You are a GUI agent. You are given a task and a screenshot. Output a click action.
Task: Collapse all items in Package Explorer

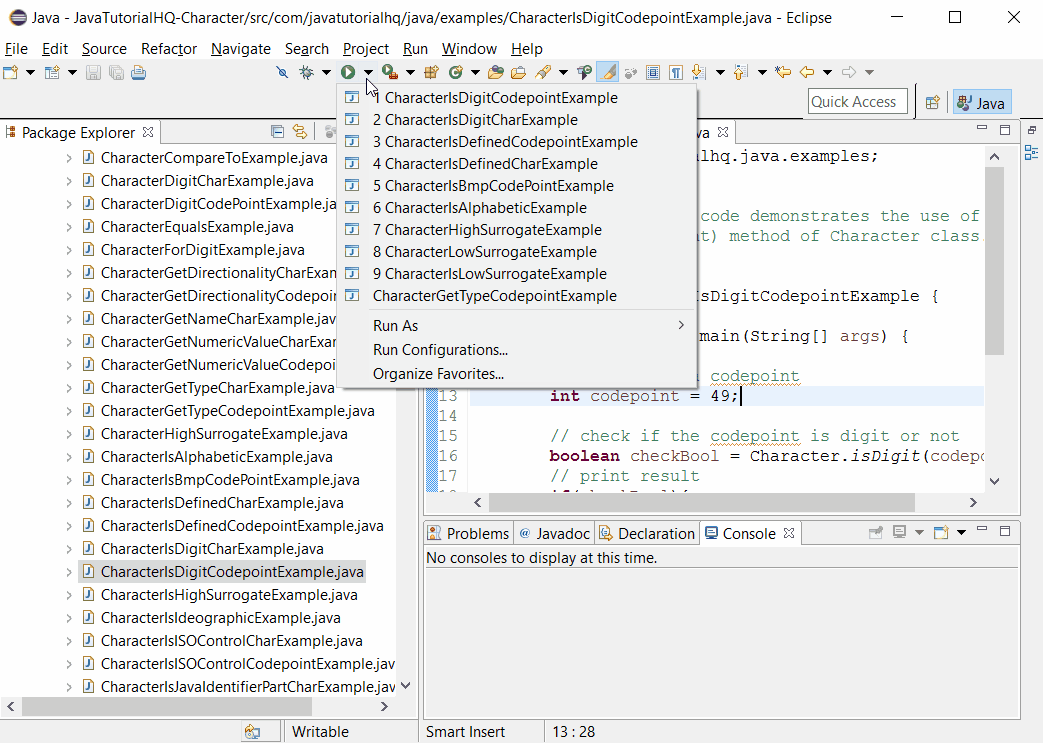[x=278, y=131]
